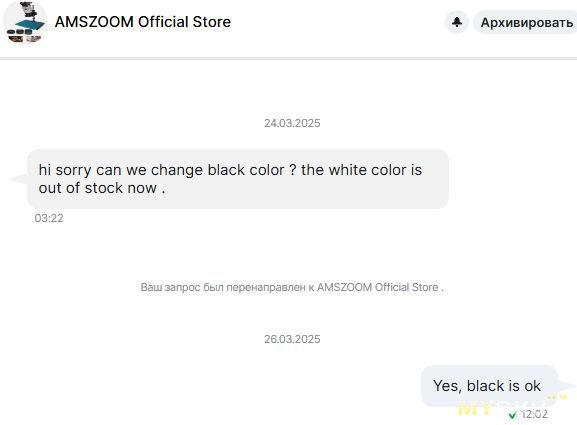Mute notifications with the bell icon
The width and height of the screenshot is (577, 425).
coord(457,22)
